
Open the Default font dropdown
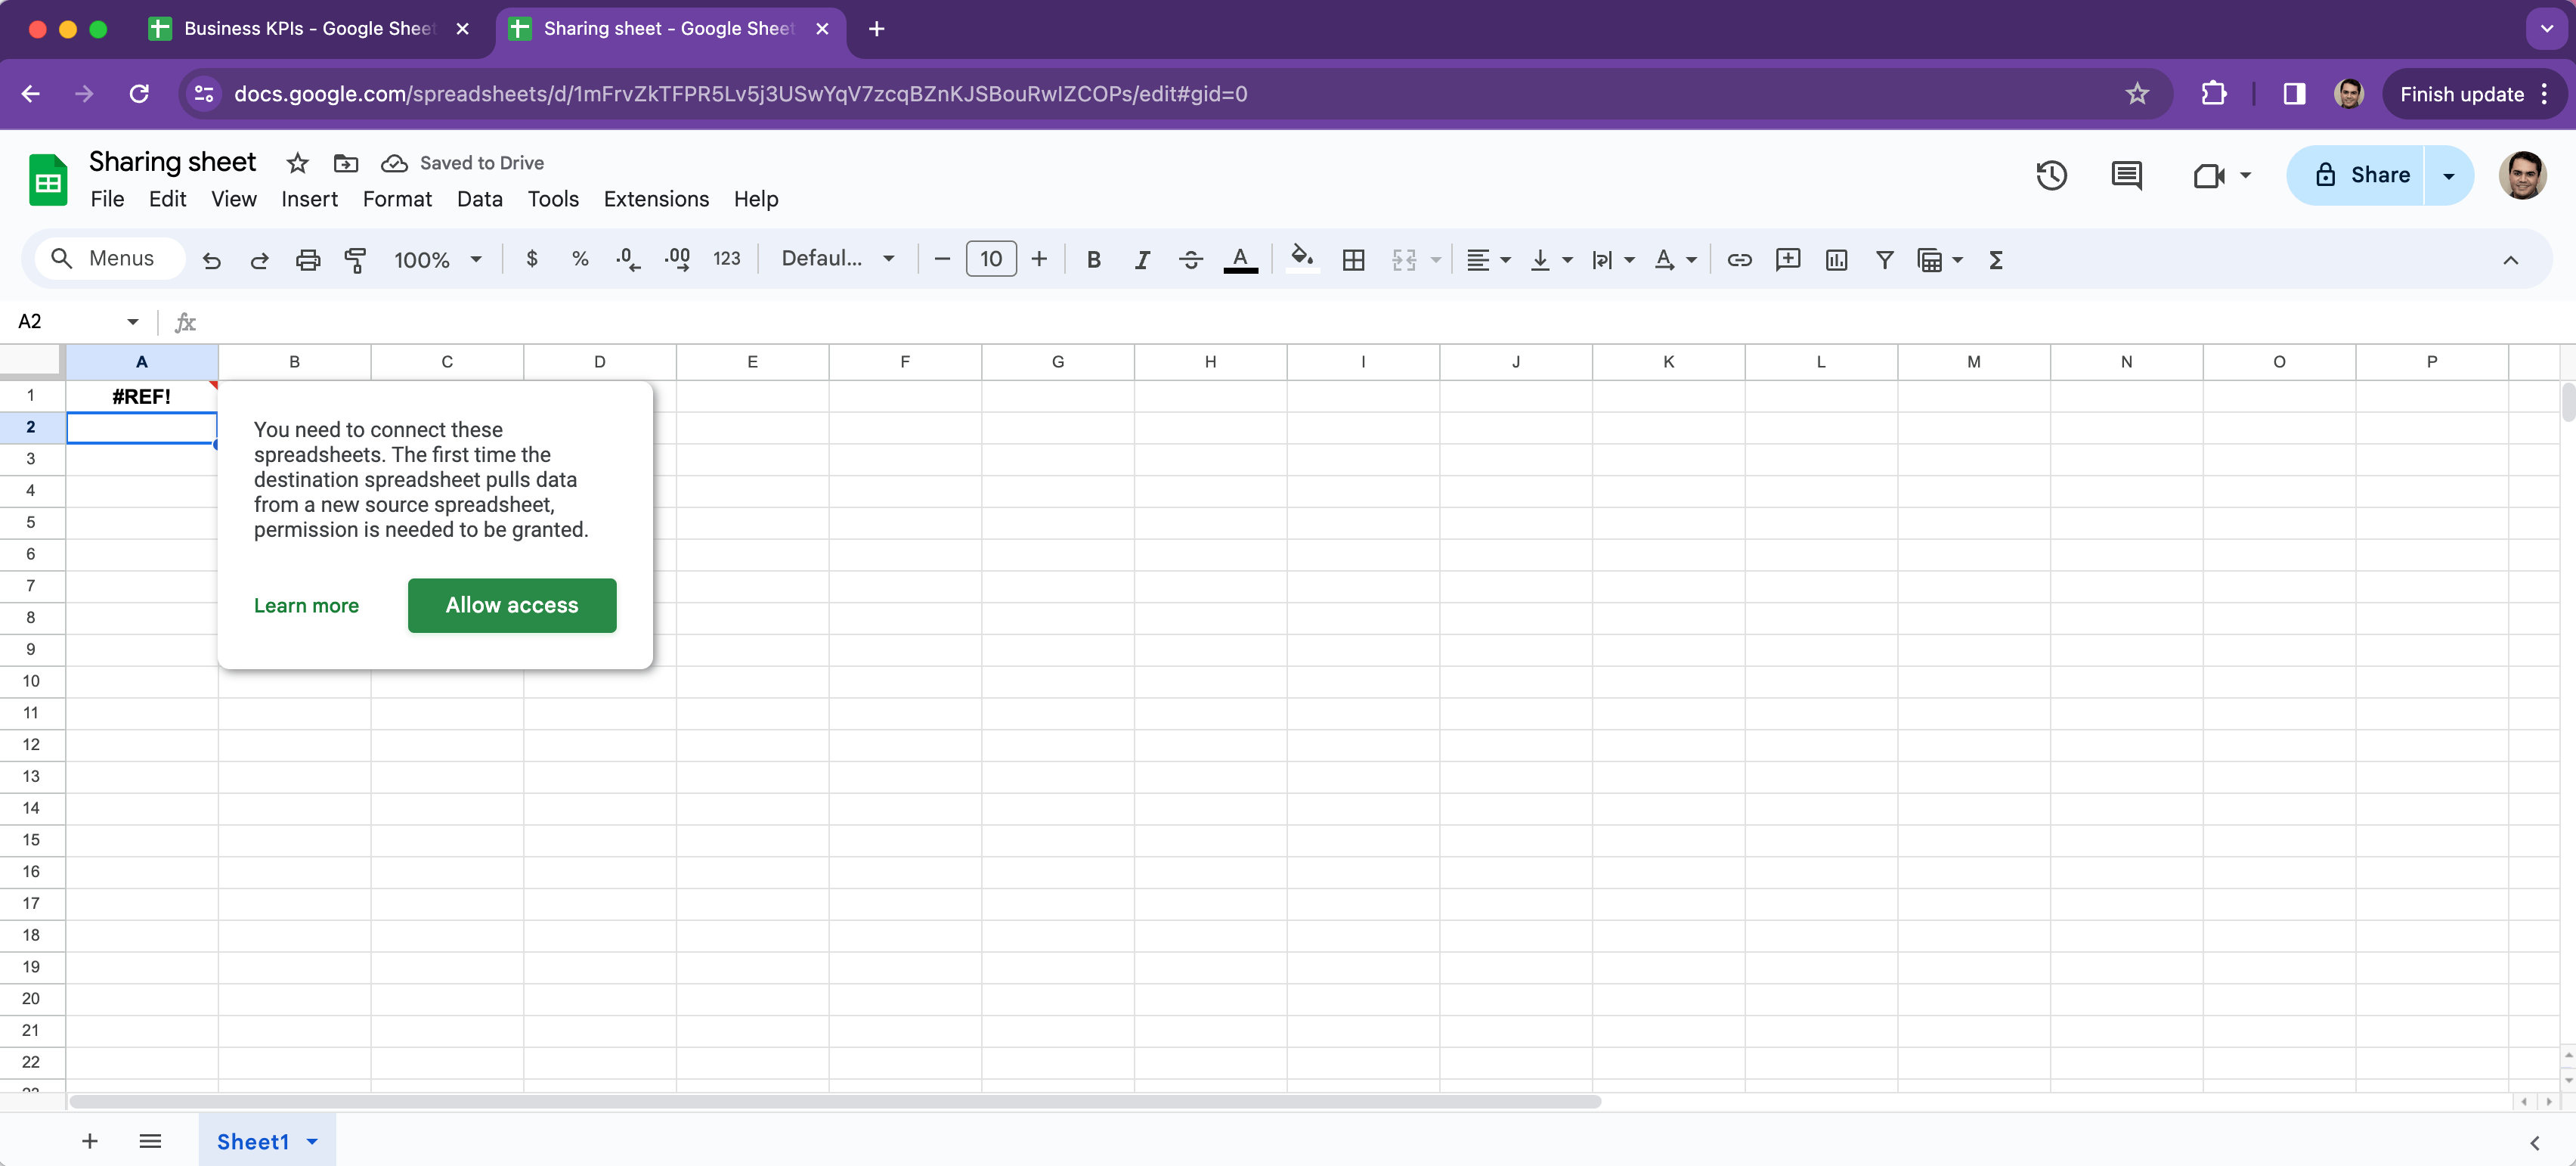(x=837, y=259)
